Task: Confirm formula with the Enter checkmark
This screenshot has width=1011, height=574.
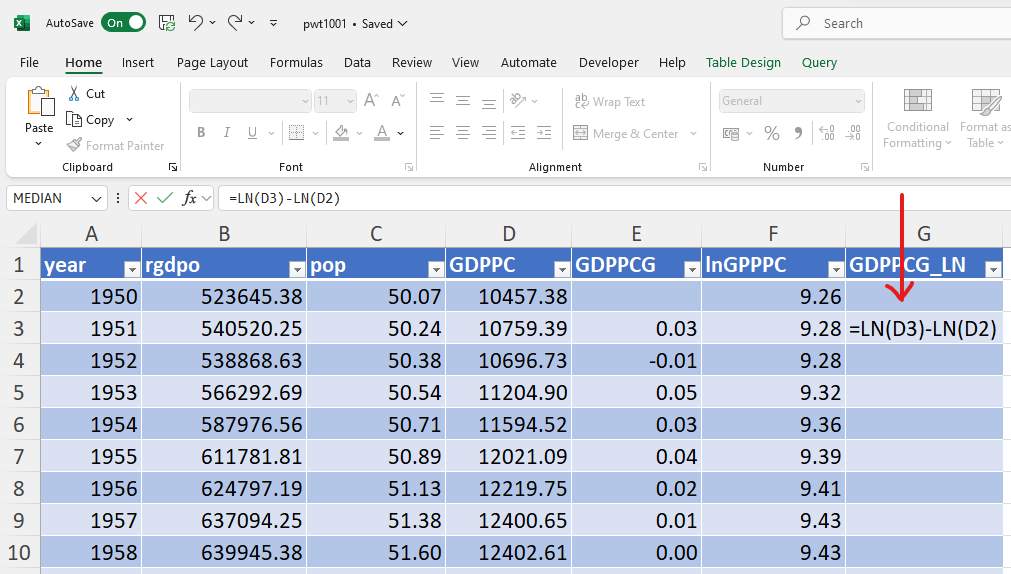Action: point(165,198)
